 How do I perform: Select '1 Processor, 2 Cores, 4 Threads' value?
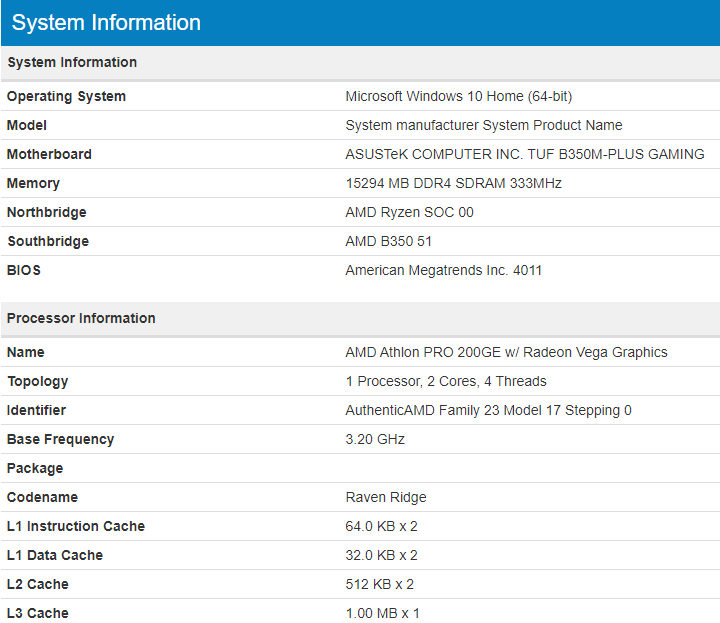(446, 381)
